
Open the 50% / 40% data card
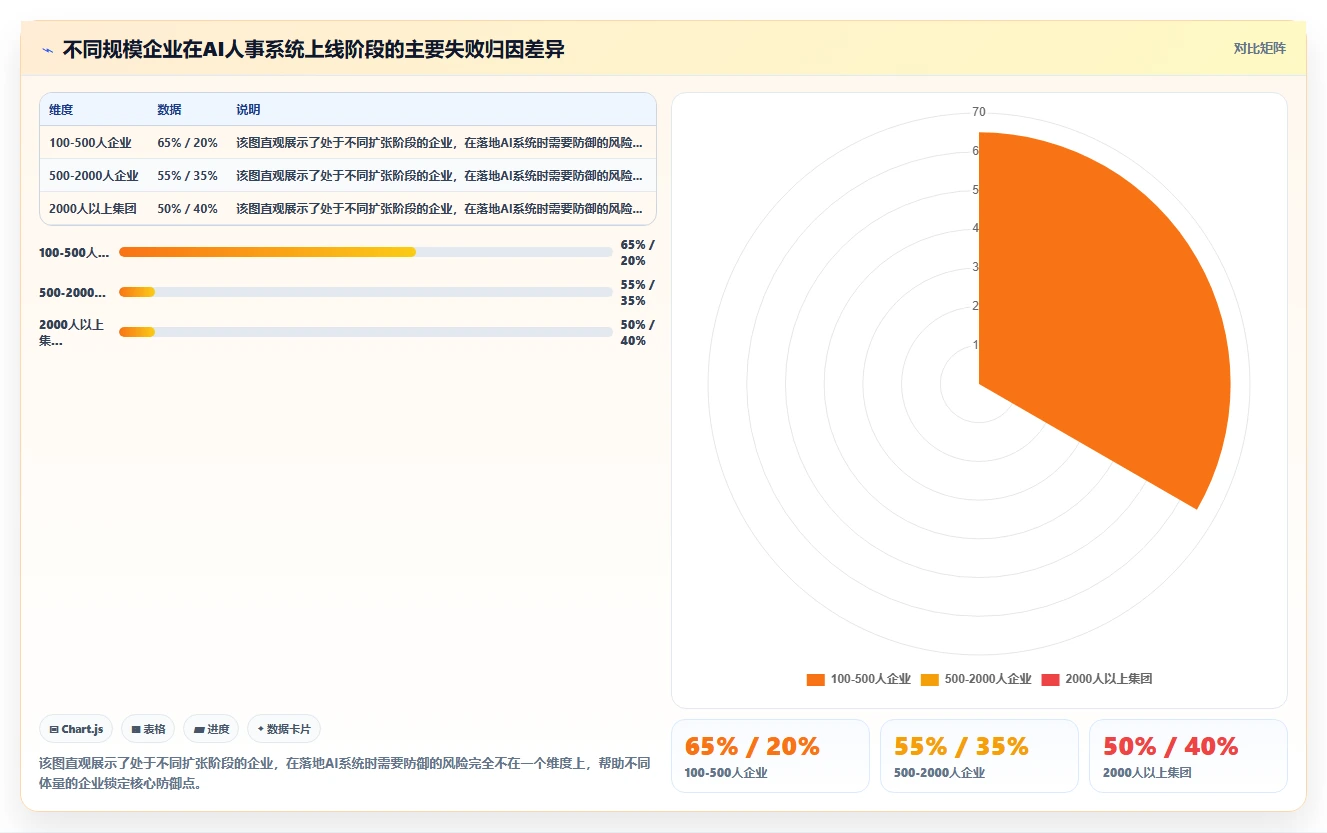pos(1188,756)
